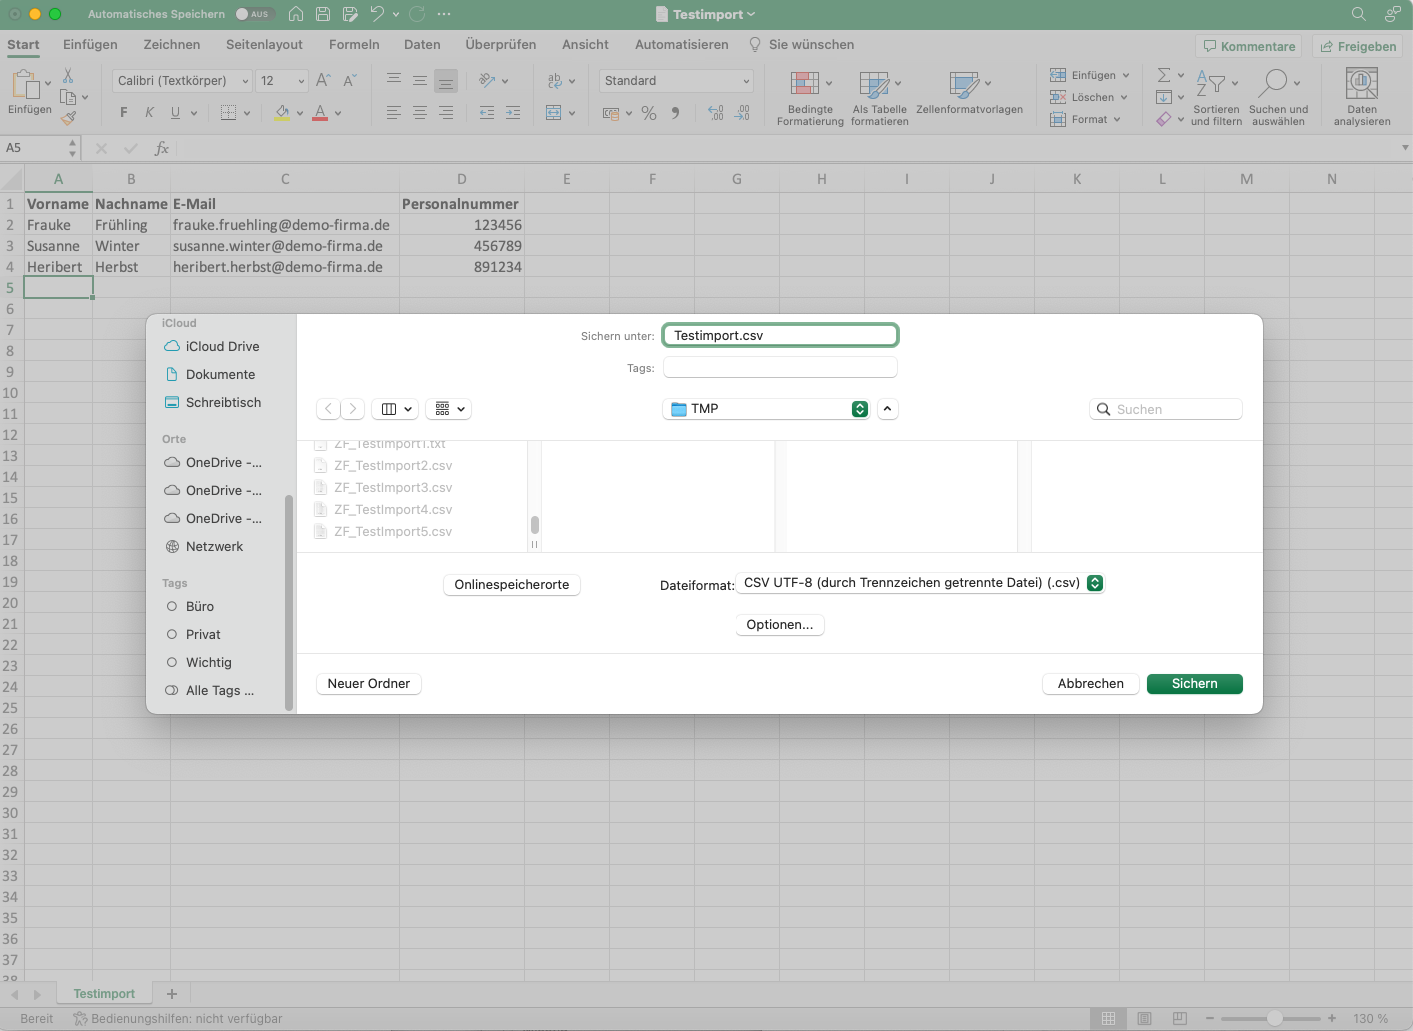
Task: Click the home icon in title bar
Action: click(x=296, y=14)
